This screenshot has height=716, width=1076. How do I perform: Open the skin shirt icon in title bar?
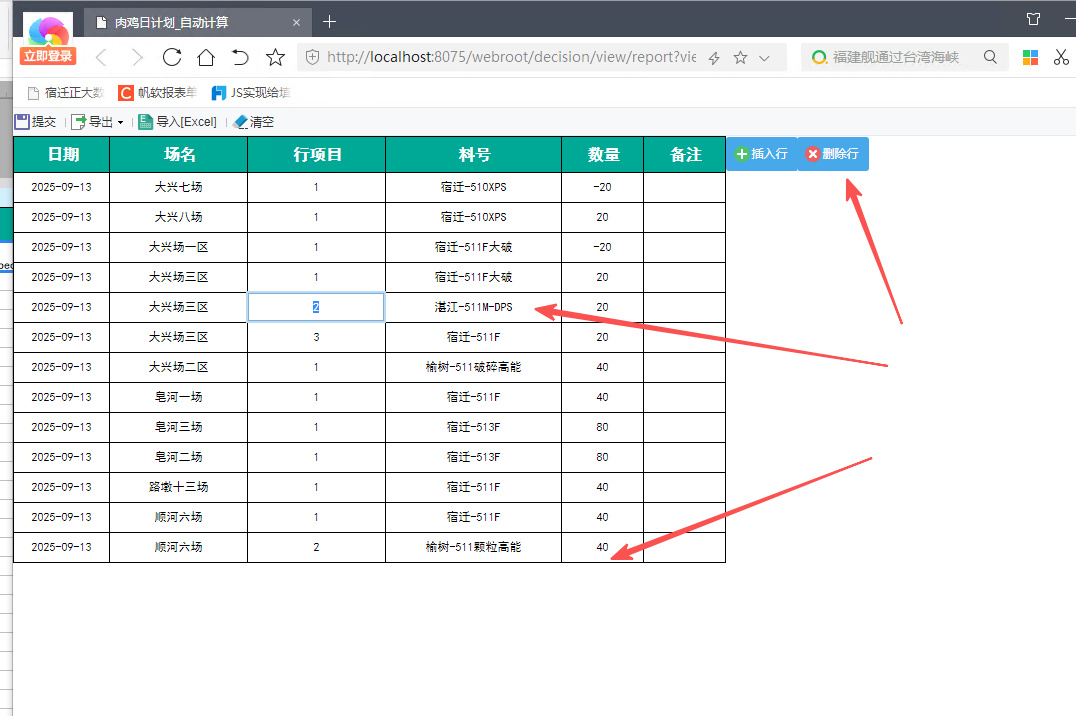(x=1033, y=19)
